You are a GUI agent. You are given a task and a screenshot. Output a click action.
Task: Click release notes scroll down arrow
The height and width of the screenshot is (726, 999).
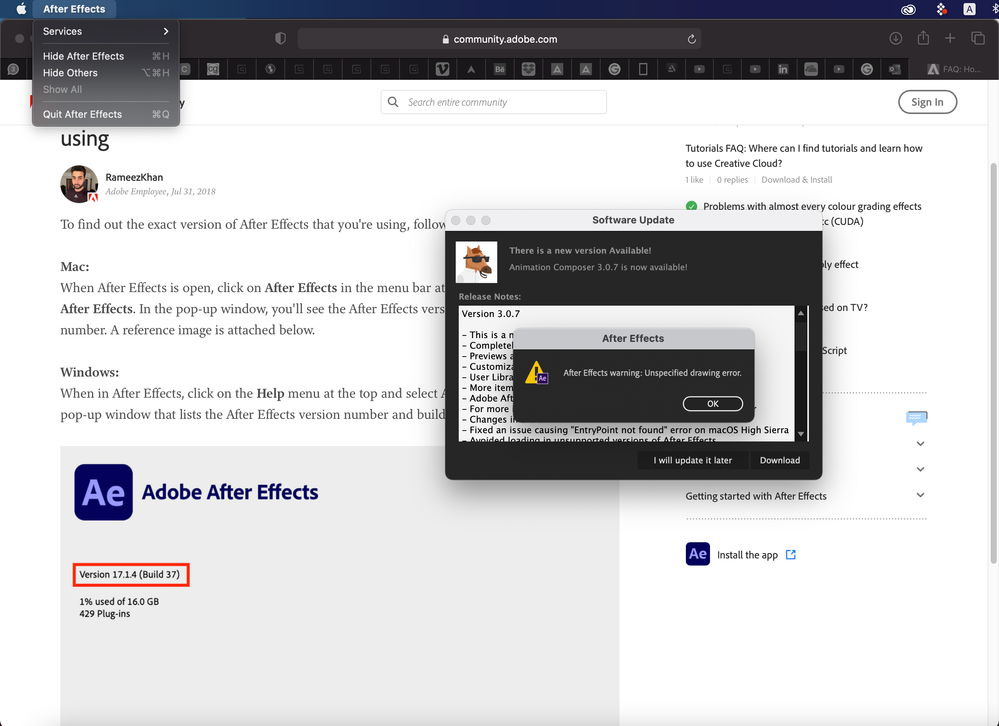tap(801, 434)
